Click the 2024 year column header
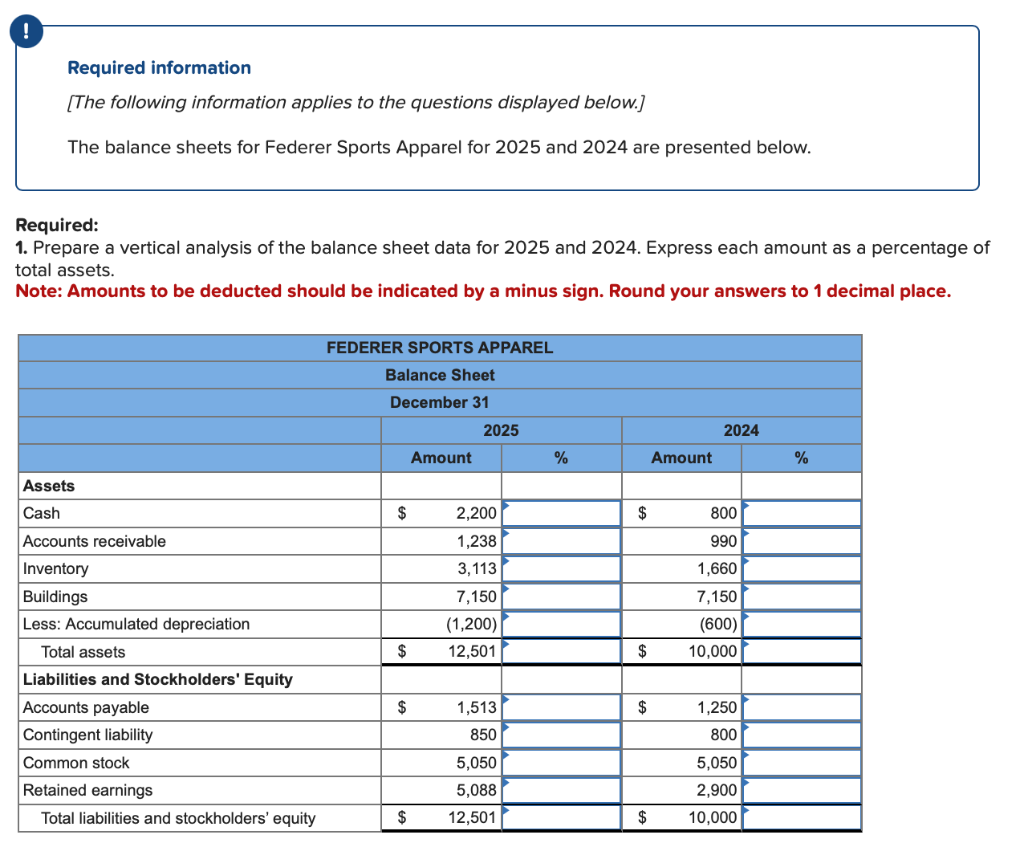The width and height of the screenshot is (1024, 843). (741, 430)
